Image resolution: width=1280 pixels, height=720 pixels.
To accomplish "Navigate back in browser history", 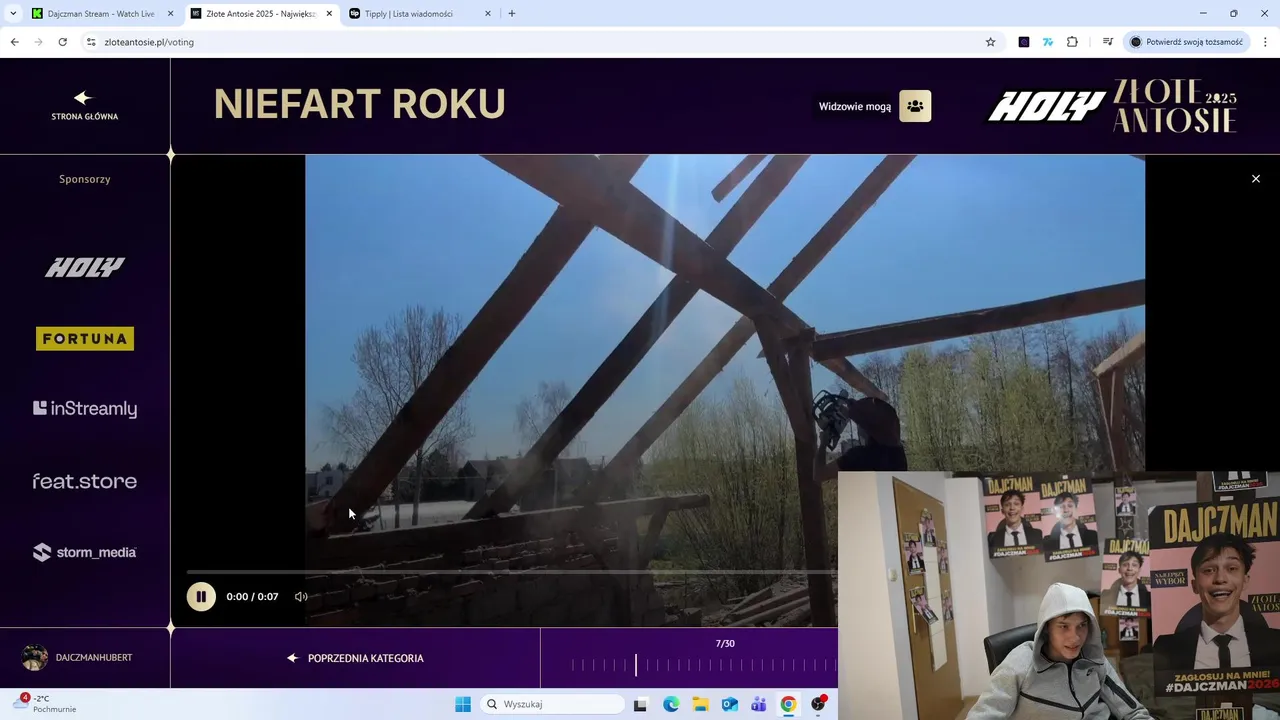I will (x=14, y=42).
